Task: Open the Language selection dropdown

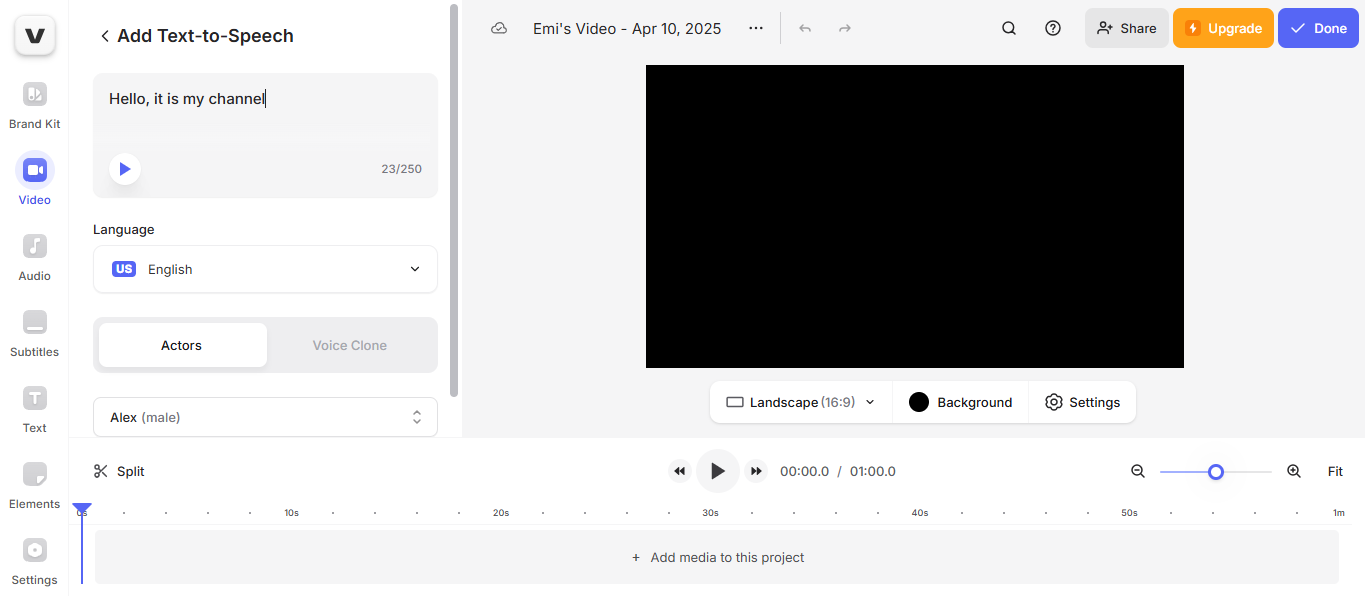Action: click(264, 269)
